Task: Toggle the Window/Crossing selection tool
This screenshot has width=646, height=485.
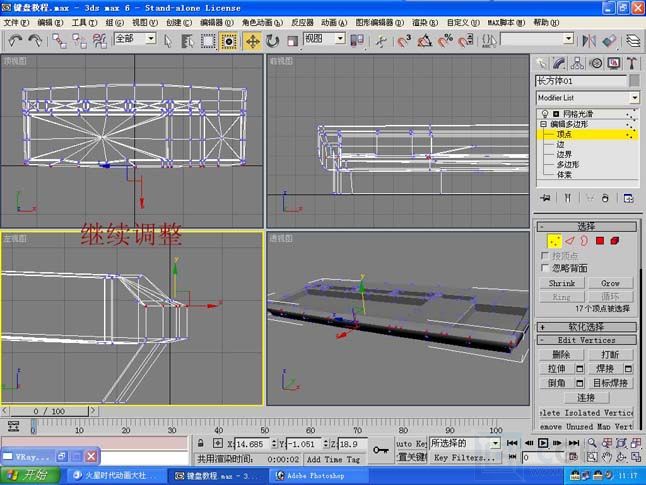Action: point(229,41)
